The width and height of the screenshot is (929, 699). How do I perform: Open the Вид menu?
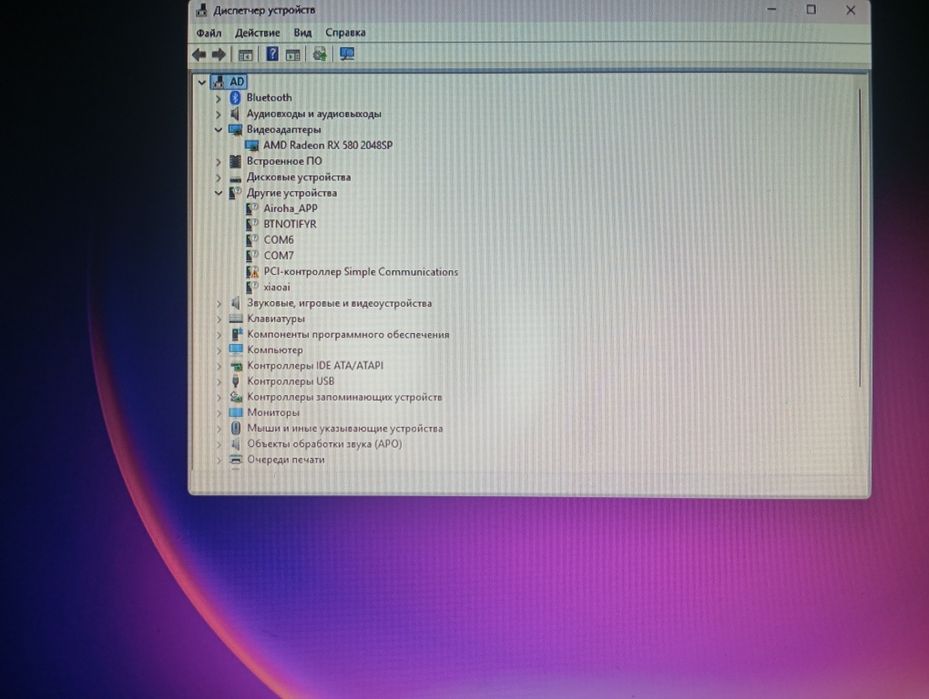(x=303, y=33)
